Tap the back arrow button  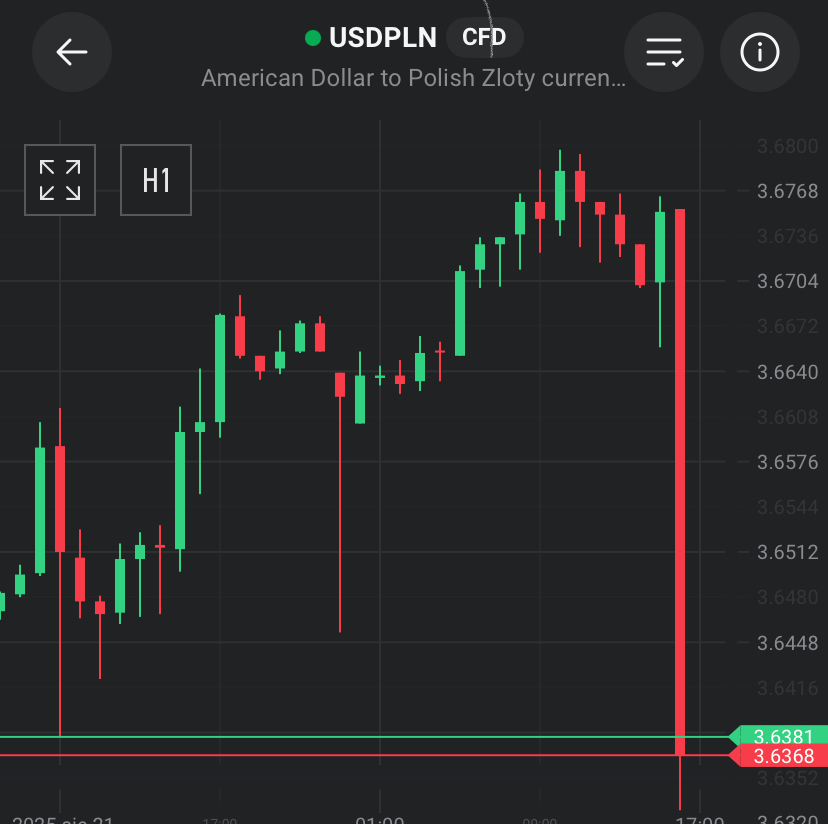(72, 52)
